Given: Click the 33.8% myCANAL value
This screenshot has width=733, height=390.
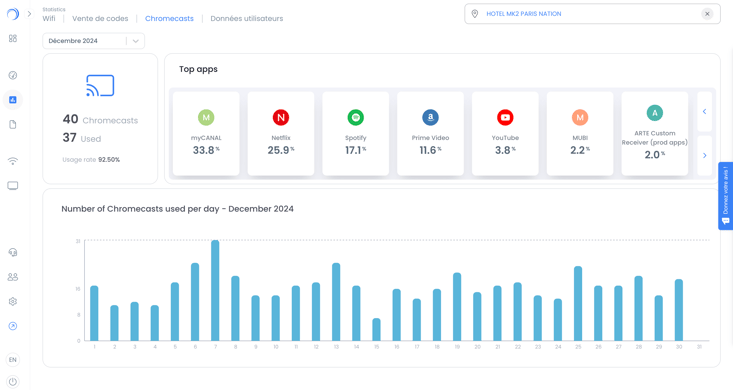Looking at the screenshot, I should pos(206,150).
